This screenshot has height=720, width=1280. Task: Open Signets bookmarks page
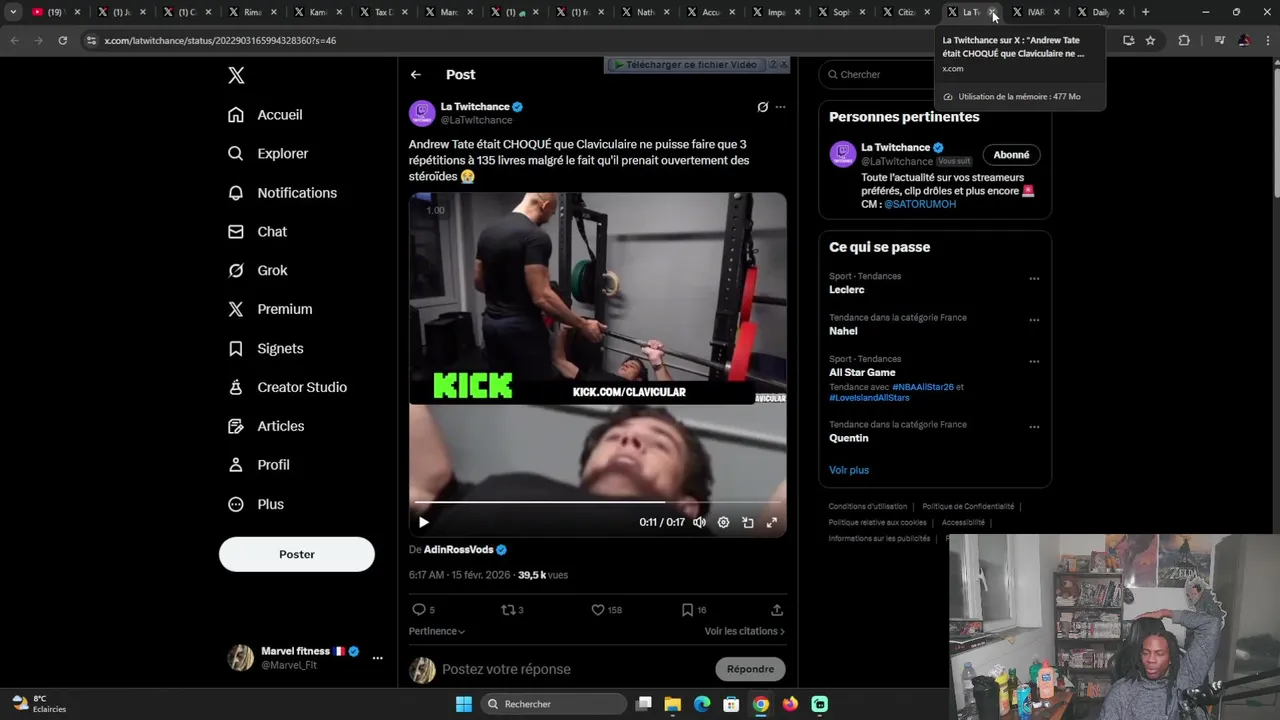265,349
